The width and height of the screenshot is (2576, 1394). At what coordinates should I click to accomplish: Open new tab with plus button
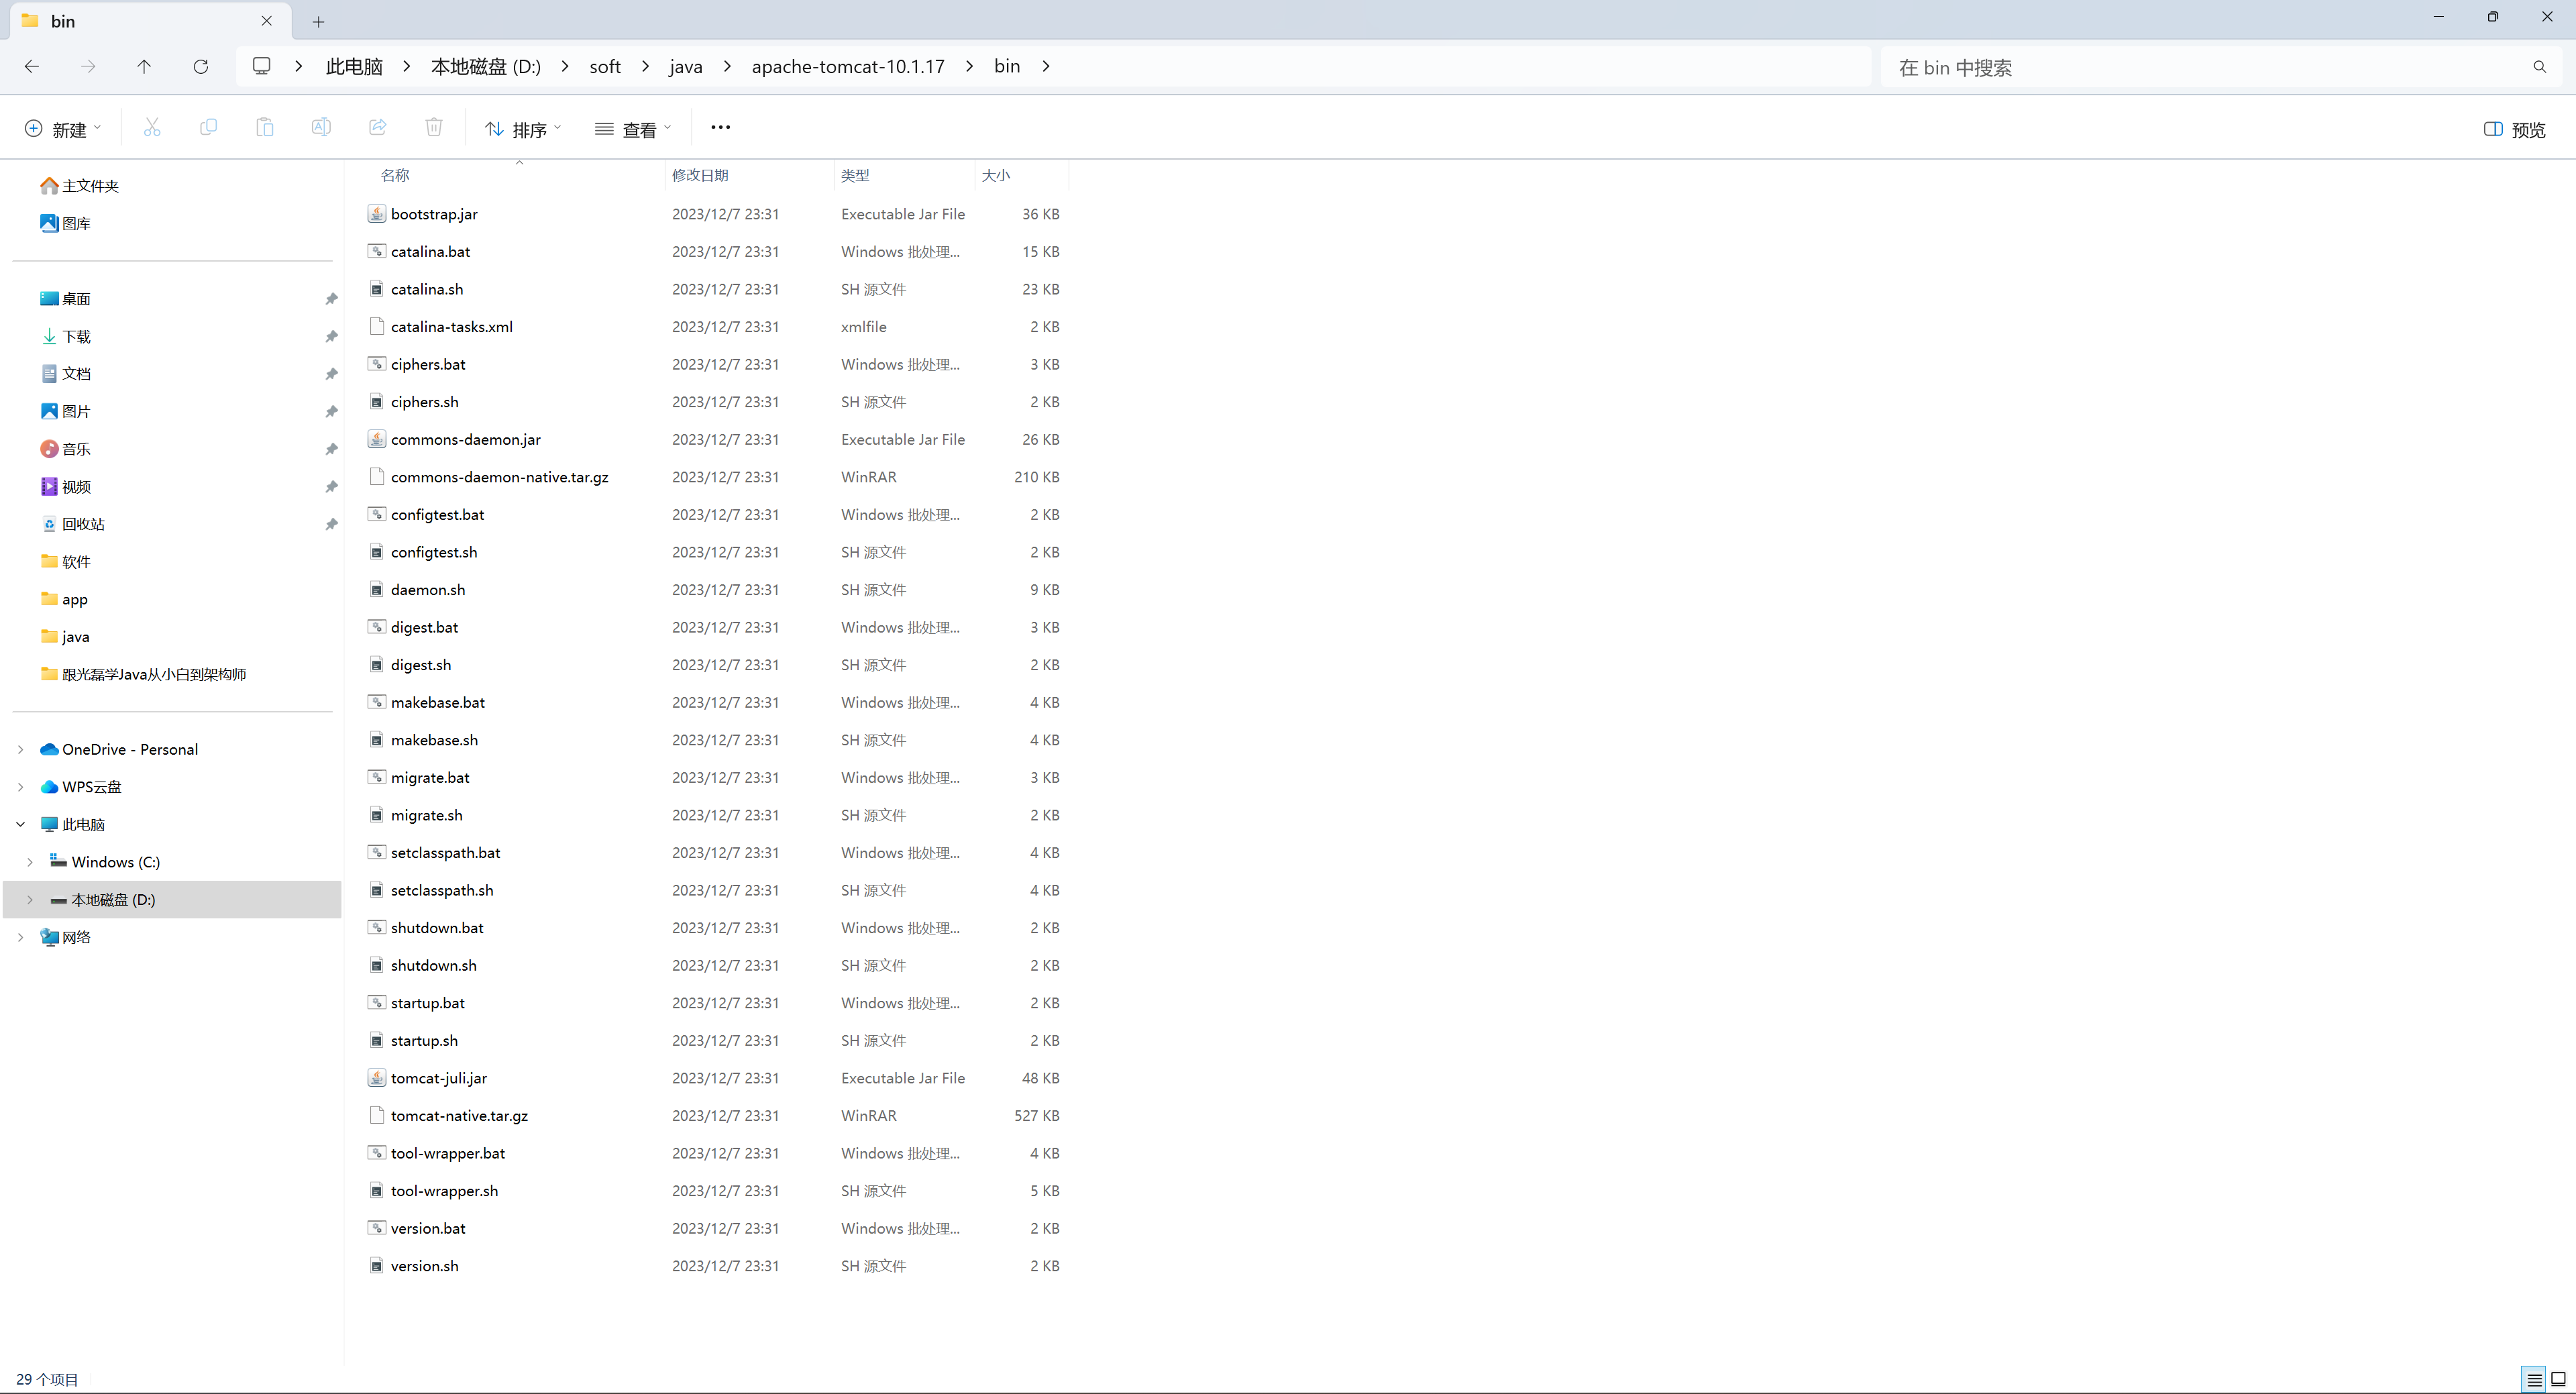coord(318,21)
